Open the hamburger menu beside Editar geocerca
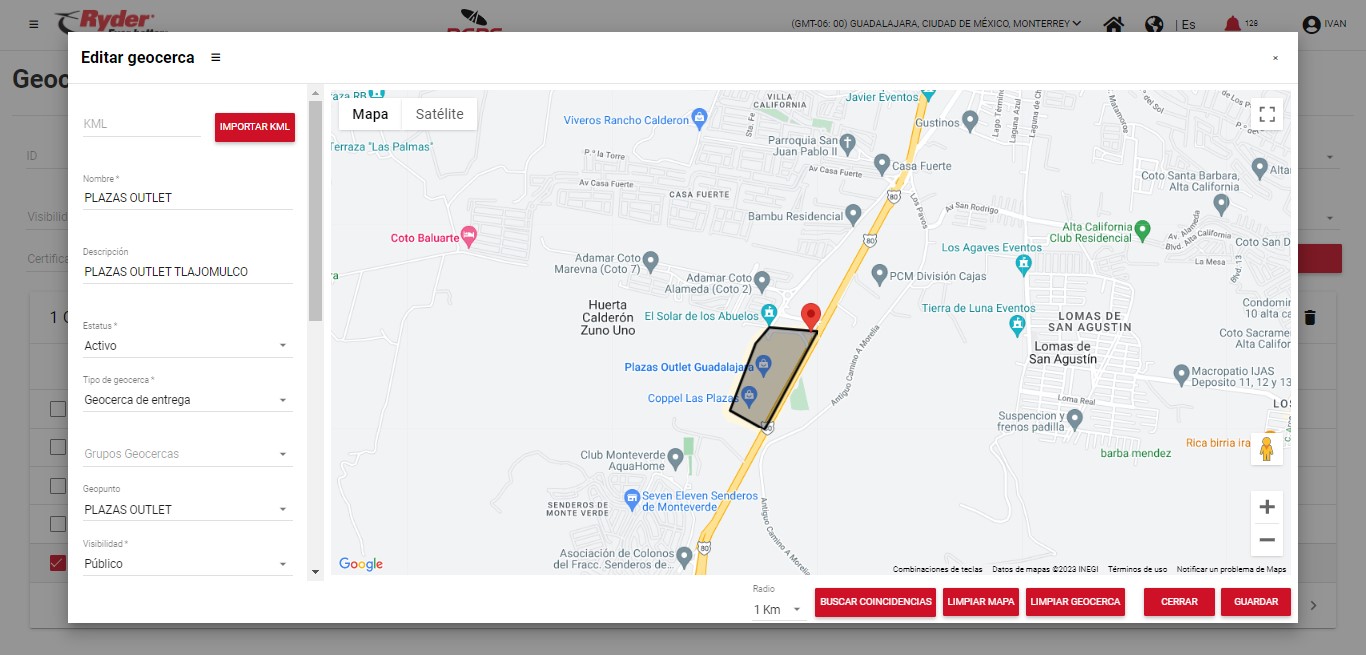Screen dimensions: 1366x655 pos(216,58)
